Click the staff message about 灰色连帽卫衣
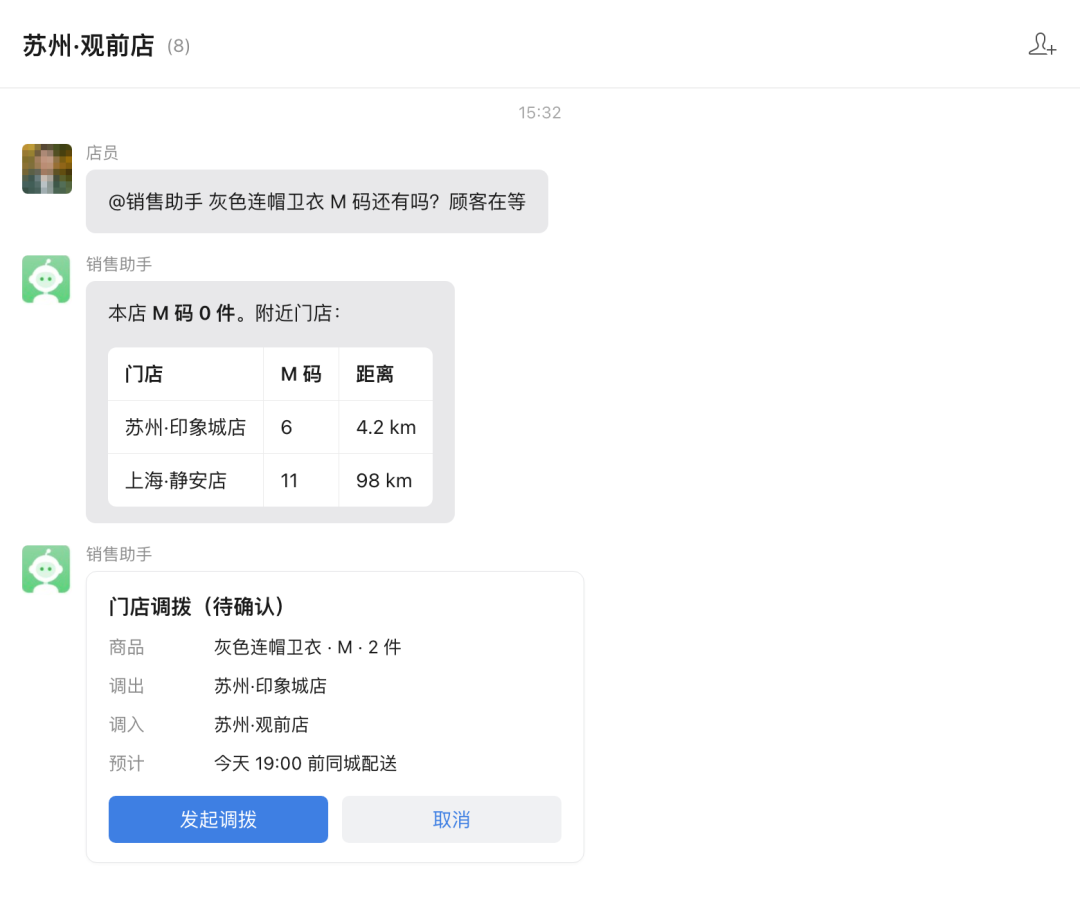 tap(317, 201)
